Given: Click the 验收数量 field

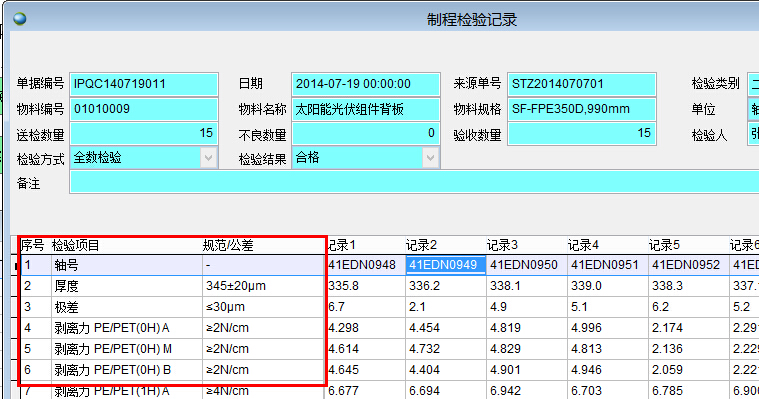Looking at the screenshot, I should pyautogui.click(x=581, y=134).
